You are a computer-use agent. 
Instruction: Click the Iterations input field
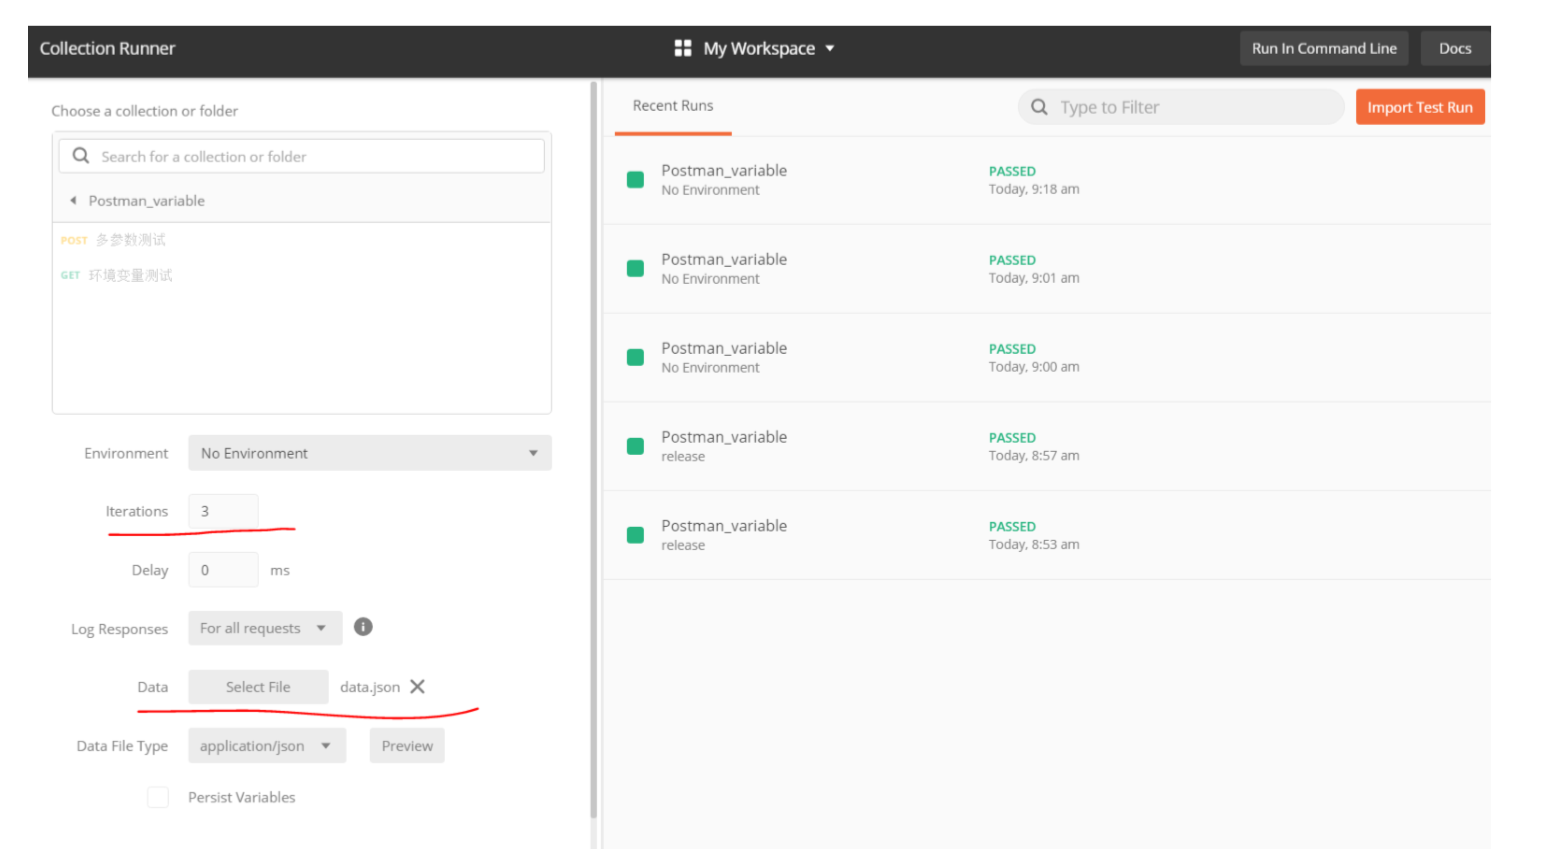tap(223, 511)
